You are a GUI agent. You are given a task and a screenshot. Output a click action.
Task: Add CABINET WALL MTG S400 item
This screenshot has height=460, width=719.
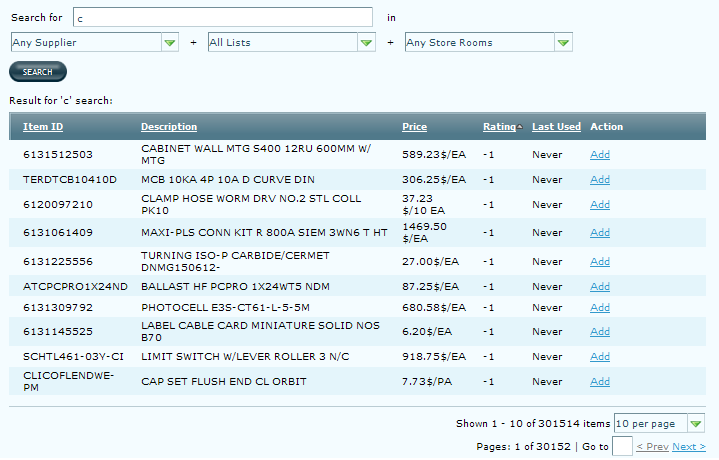coord(600,154)
